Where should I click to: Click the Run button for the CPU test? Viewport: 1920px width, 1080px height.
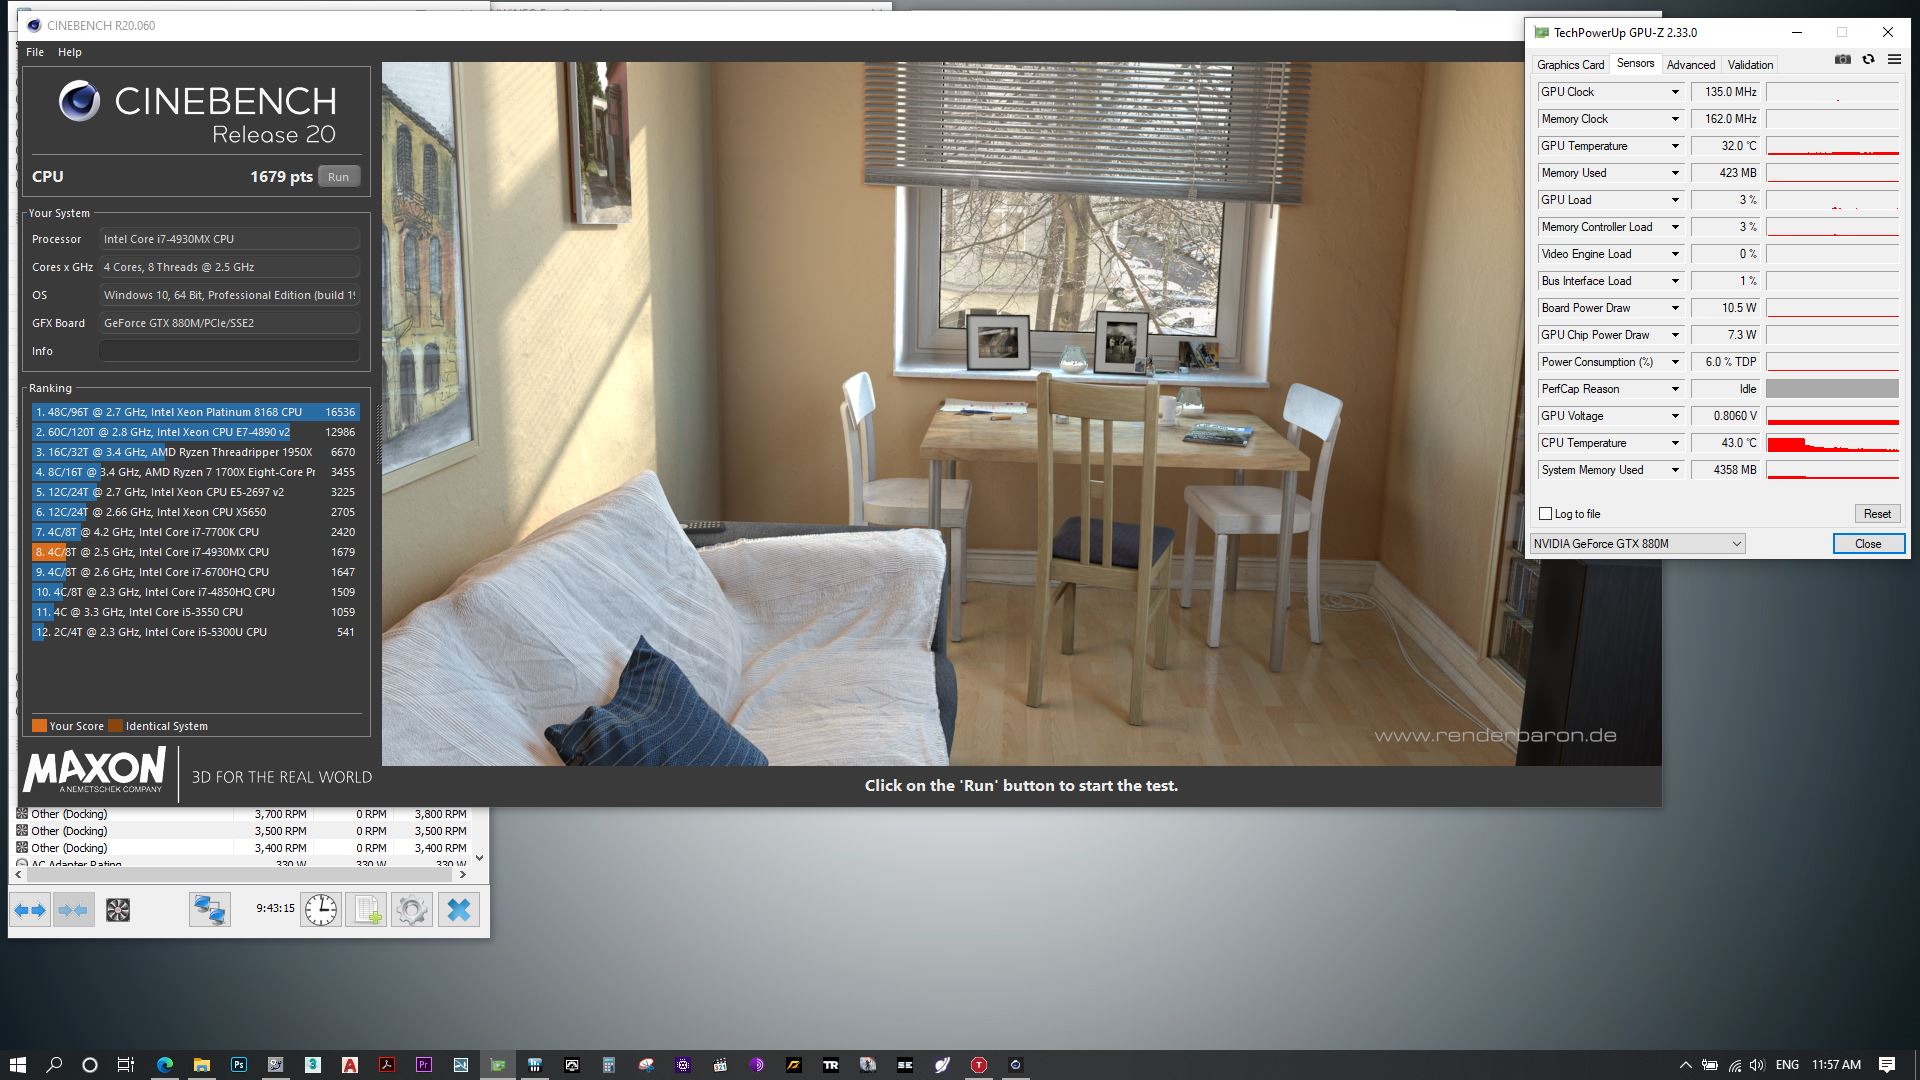339,177
